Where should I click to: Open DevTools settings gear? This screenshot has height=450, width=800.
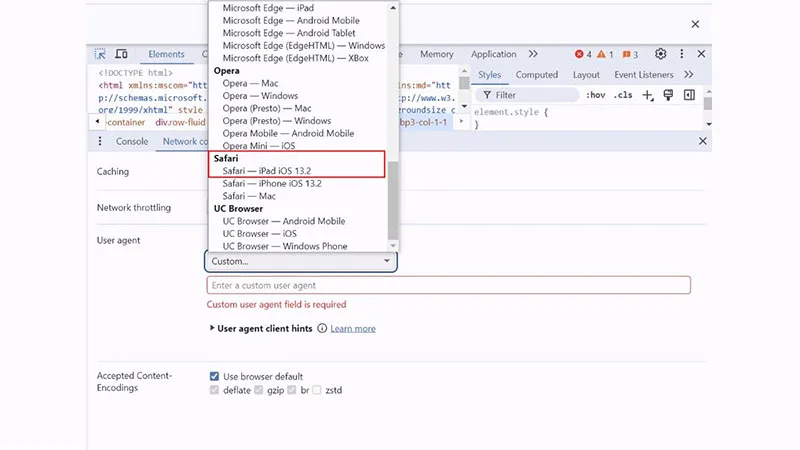(661, 54)
